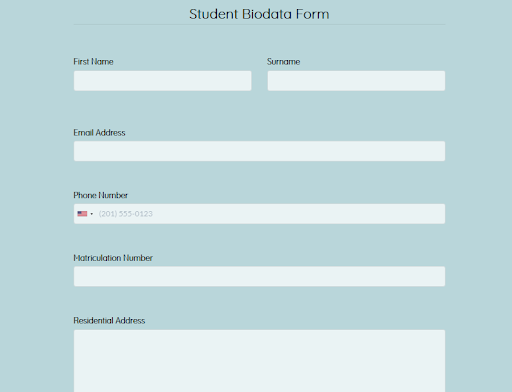Viewport: 512px width, 392px height.
Task: Click the Residential Address label
Action: (x=109, y=321)
